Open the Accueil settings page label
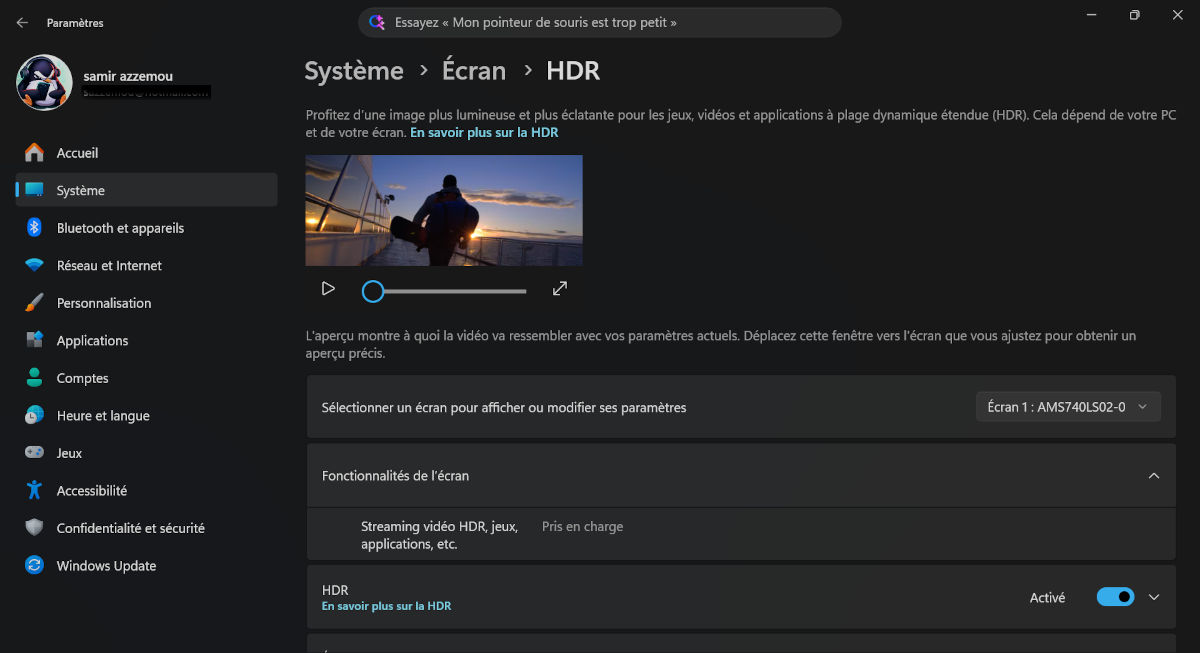 pyautogui.click(x=77, y=153)
